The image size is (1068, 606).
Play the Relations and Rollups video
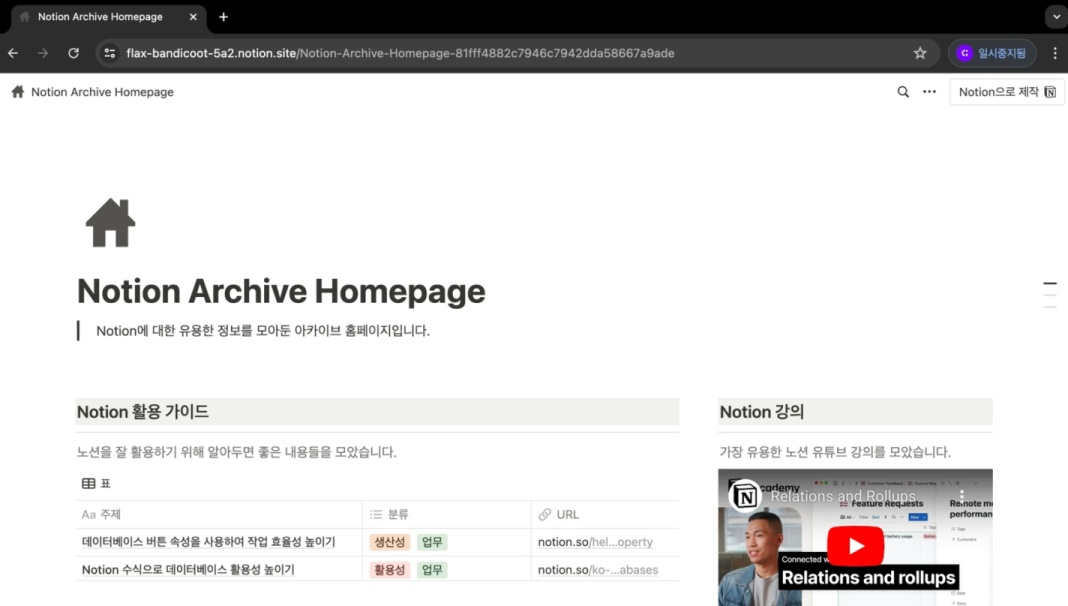point(855,546)
